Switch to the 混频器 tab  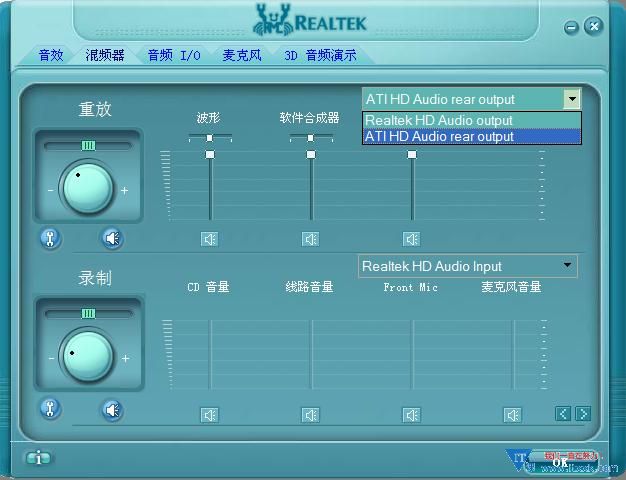click(105, 55)
